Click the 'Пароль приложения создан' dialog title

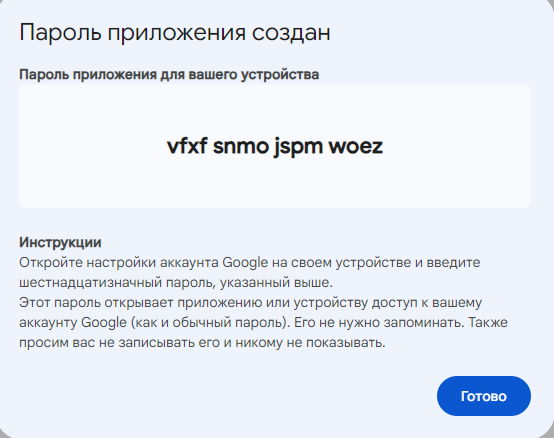175,33
